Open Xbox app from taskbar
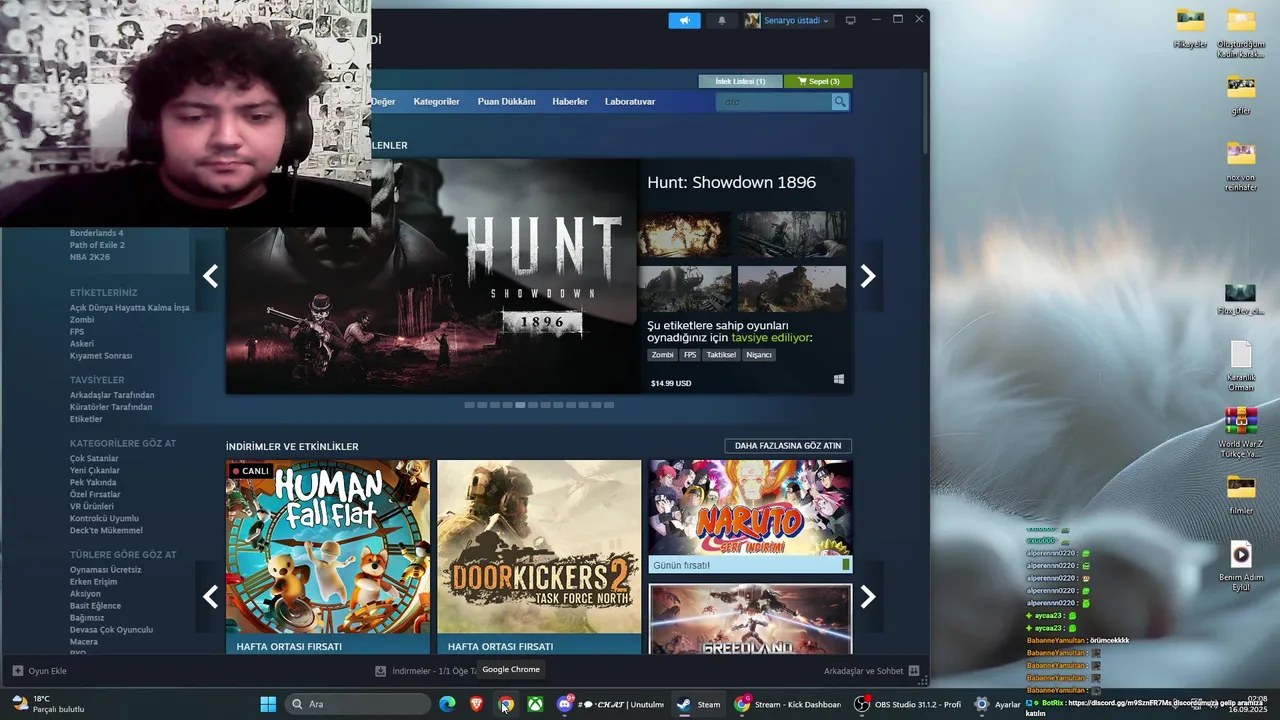The width and height of the screenshot is (1280, 720). (x=536, y=704)
